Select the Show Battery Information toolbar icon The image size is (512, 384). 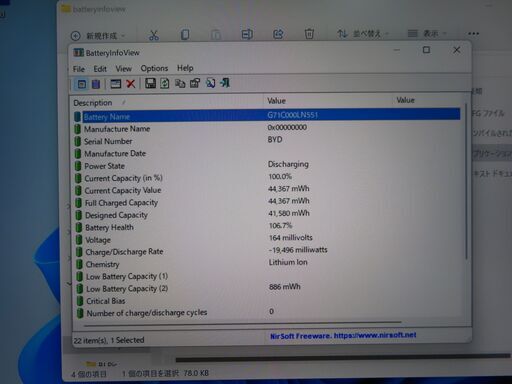click(x=82, y=84)
